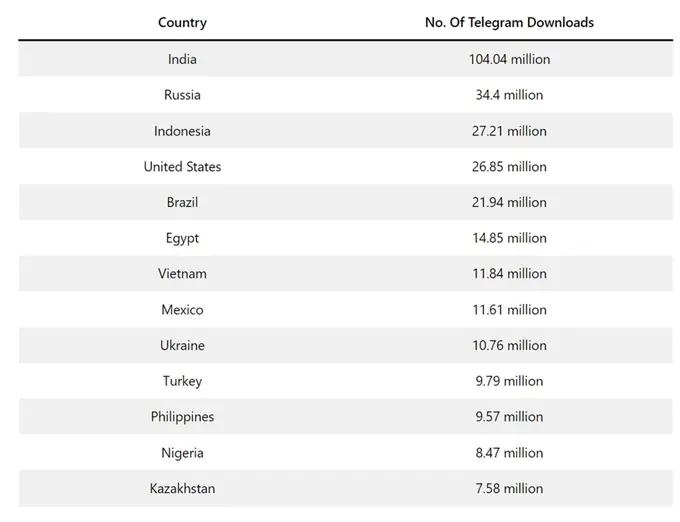The image size is (680, 522).
Task: Click the 26.85 million value
Action: pos(509,167)
